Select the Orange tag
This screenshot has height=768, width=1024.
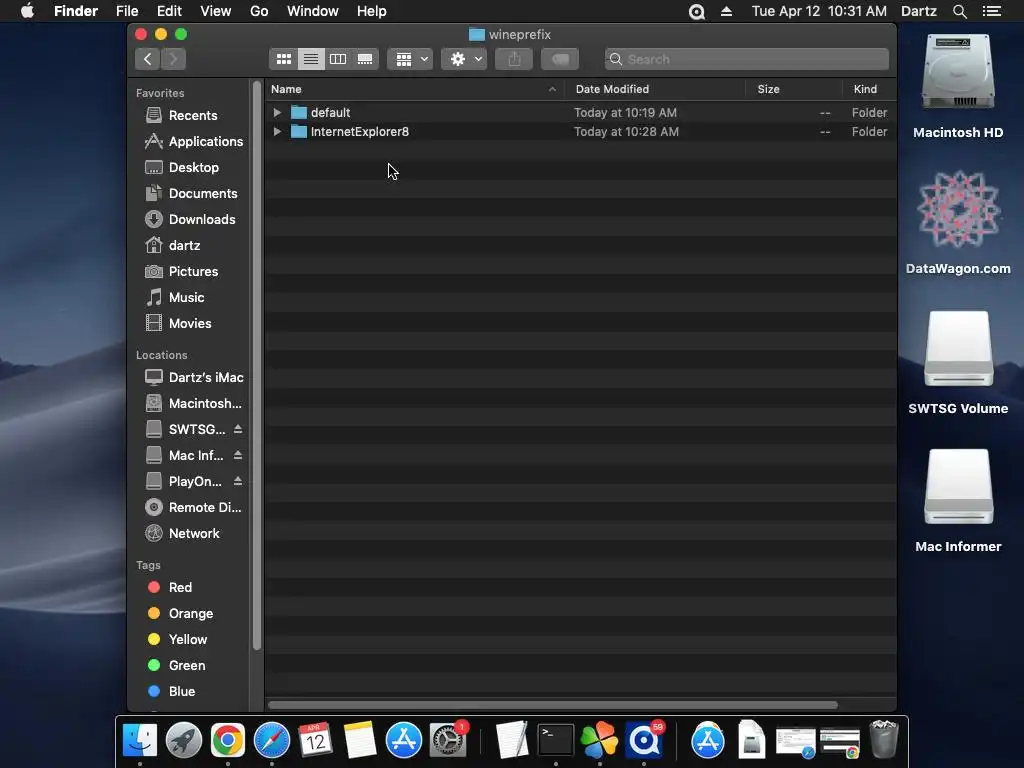pos(189,614)
